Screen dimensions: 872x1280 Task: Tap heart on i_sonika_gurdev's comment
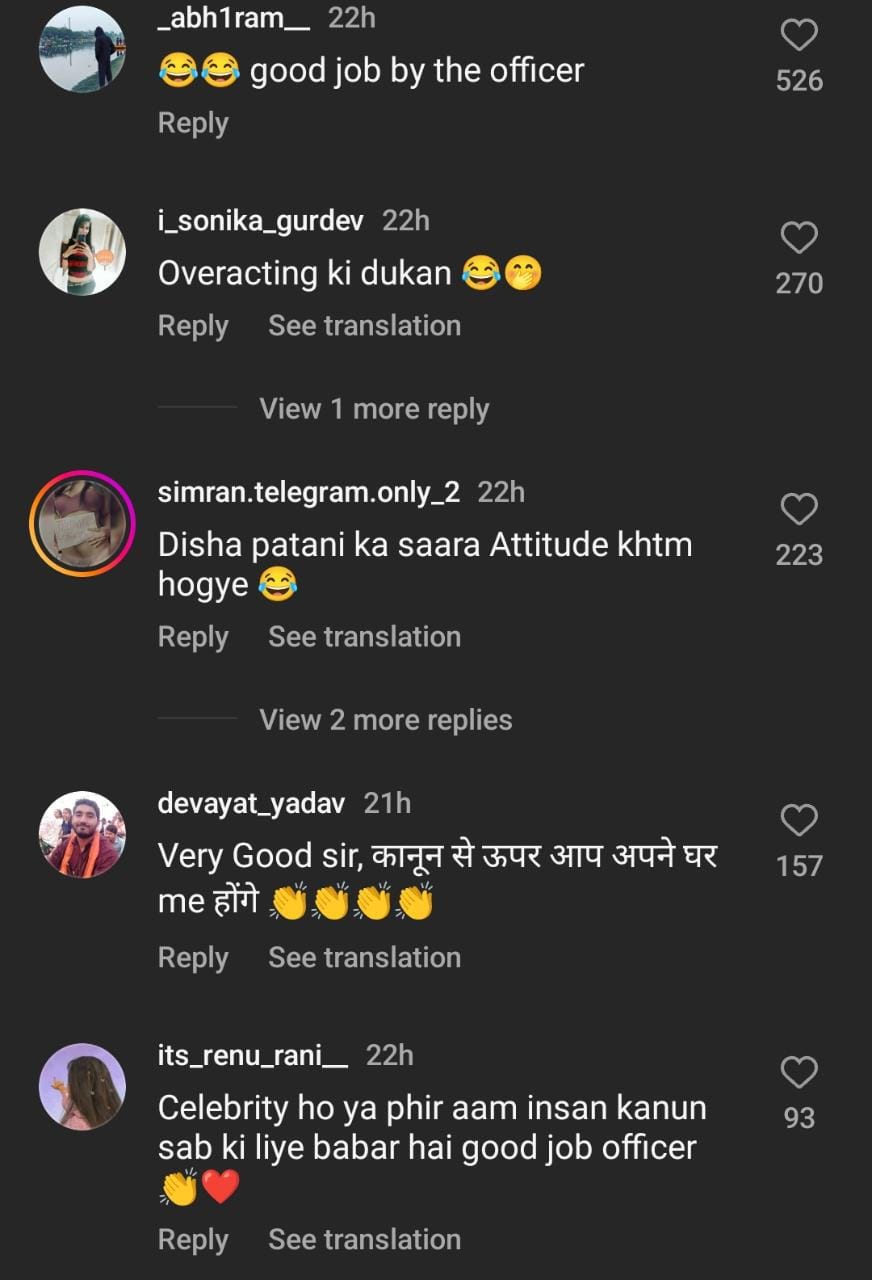click(799, 238)
